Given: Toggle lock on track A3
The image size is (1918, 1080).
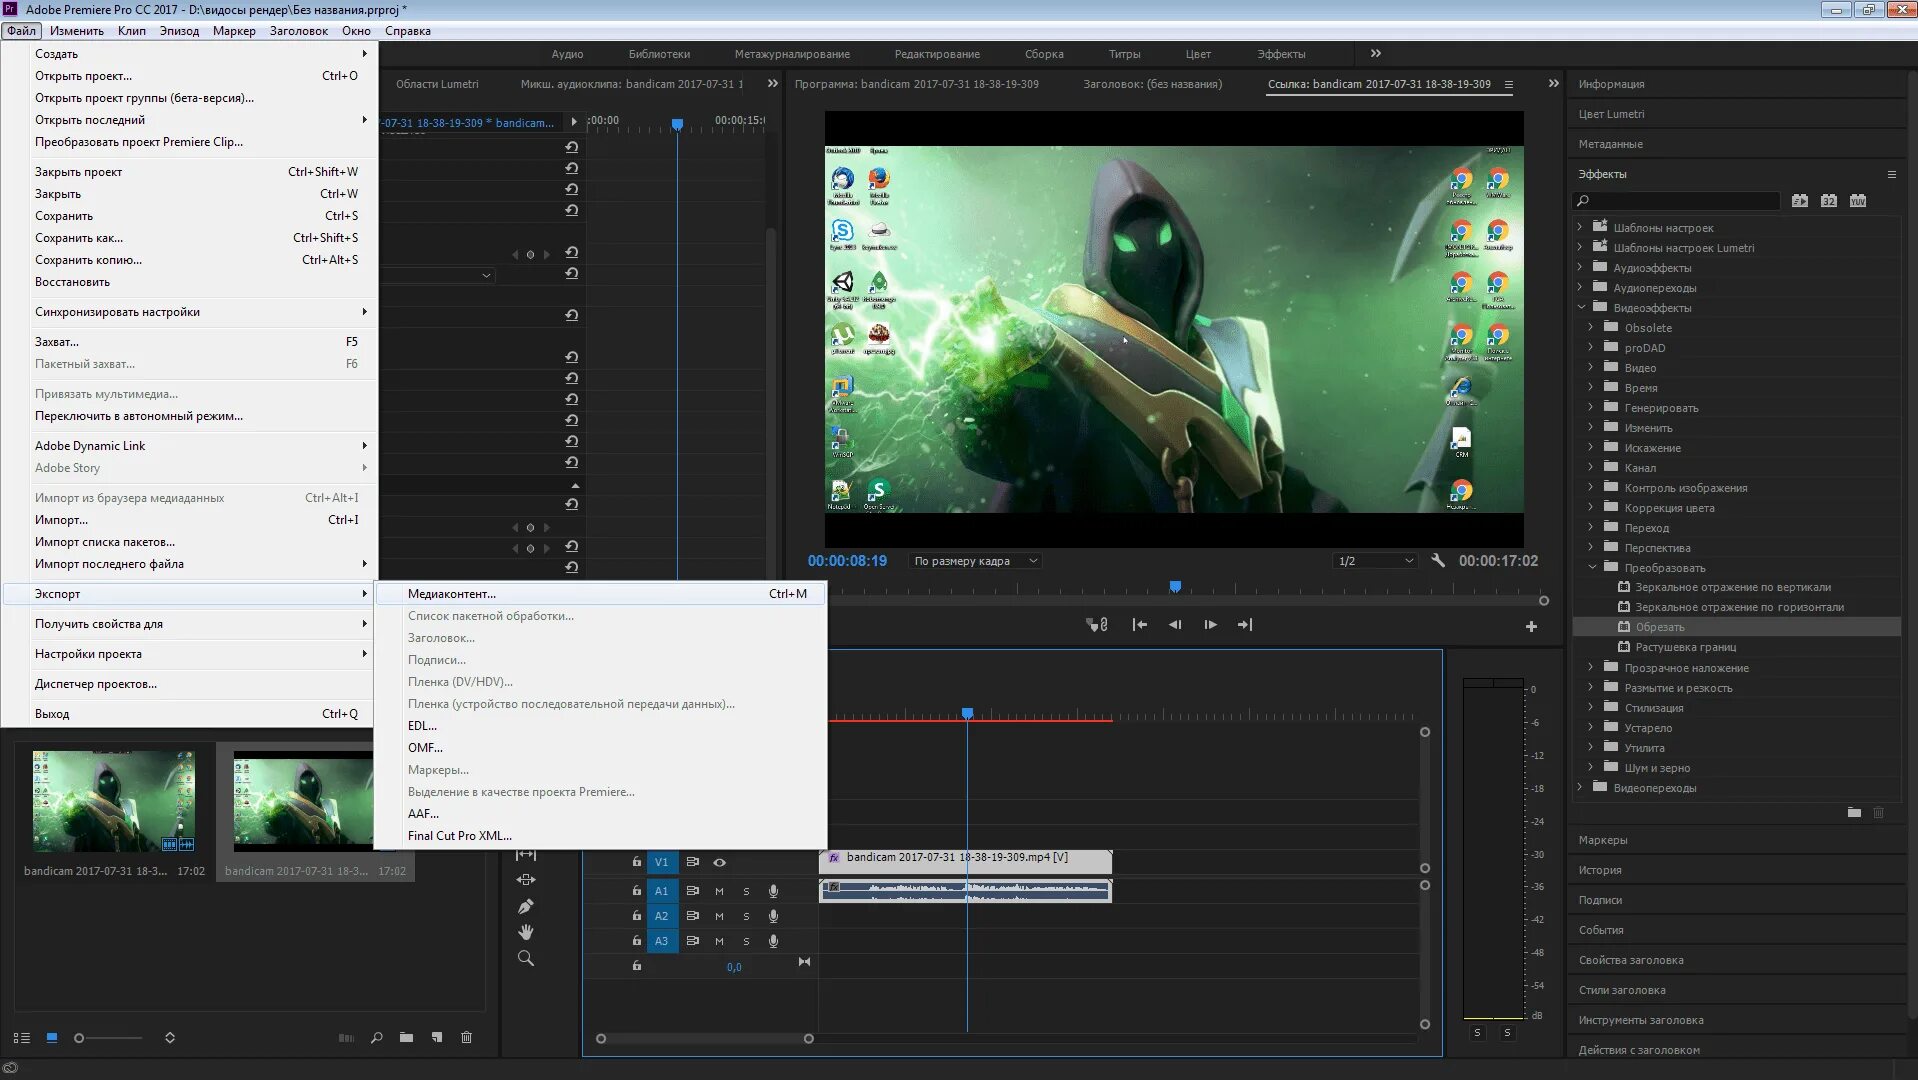Looking at the screenshot, I should click(x=636, y=941).
